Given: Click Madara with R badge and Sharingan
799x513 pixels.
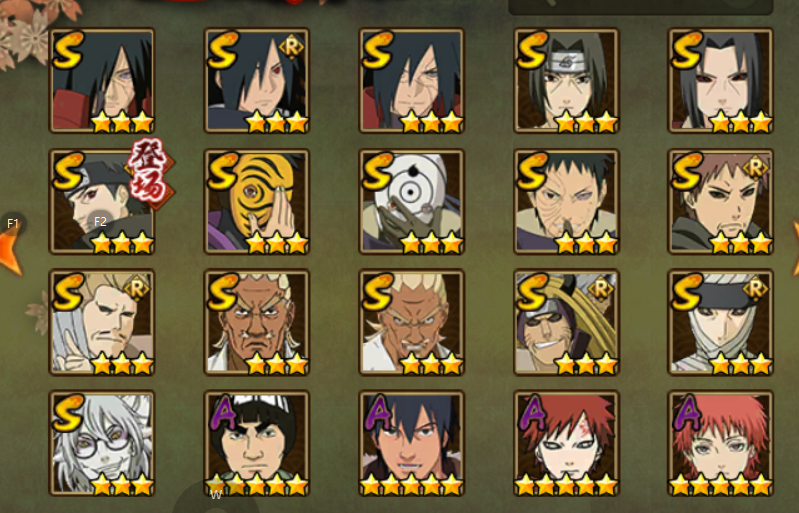Looking at the screenshot, I should (256, 80).
